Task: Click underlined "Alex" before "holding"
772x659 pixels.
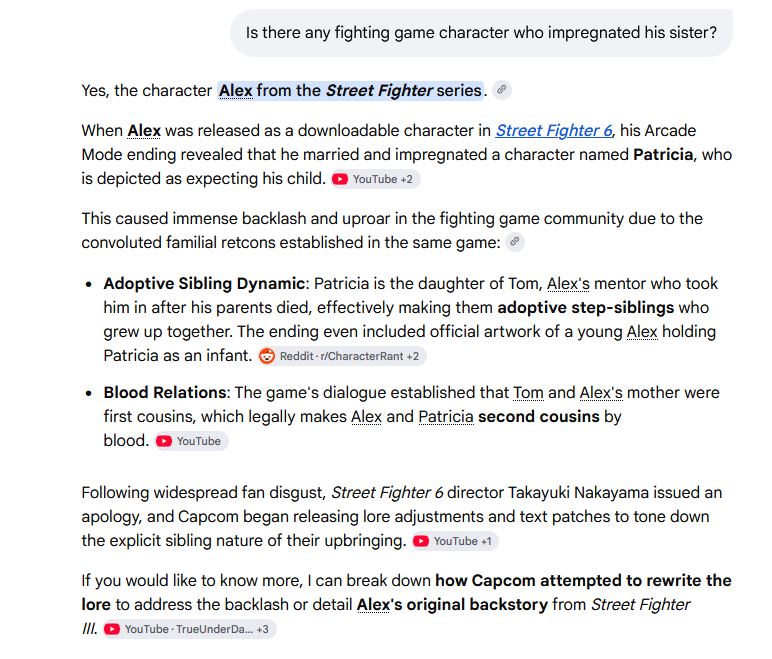Action: 642,331
